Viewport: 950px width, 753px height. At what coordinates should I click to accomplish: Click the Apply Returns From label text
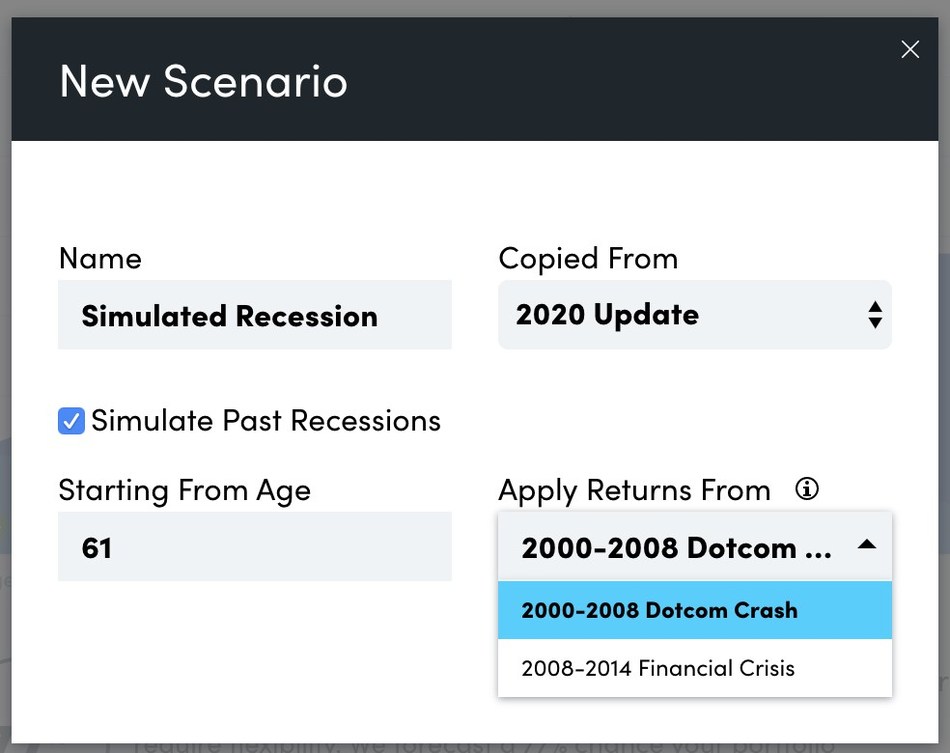(634, 491)
